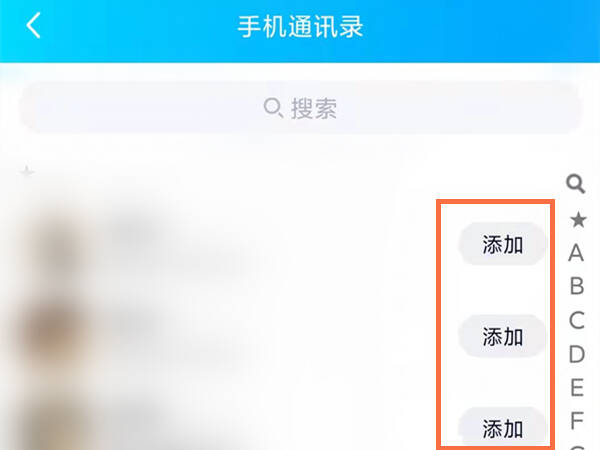Jump to starred contacts via index star
Viewport: 600px width, 450px height.
coord(578,220)
